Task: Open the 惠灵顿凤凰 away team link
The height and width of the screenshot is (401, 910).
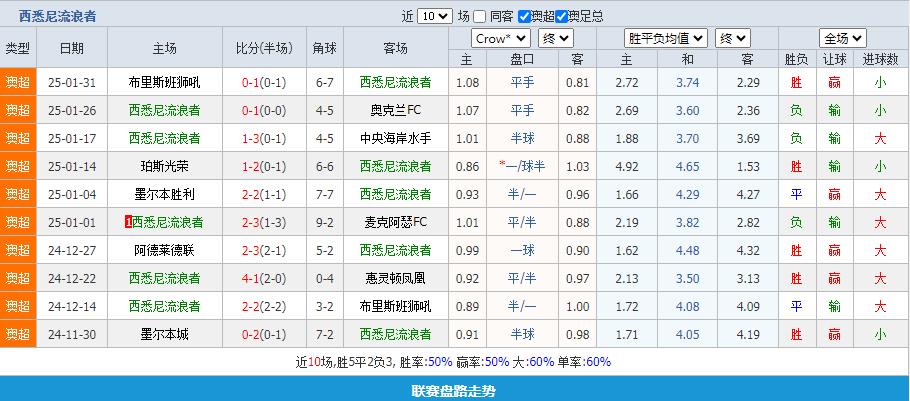Action: [x=395, y=278]
